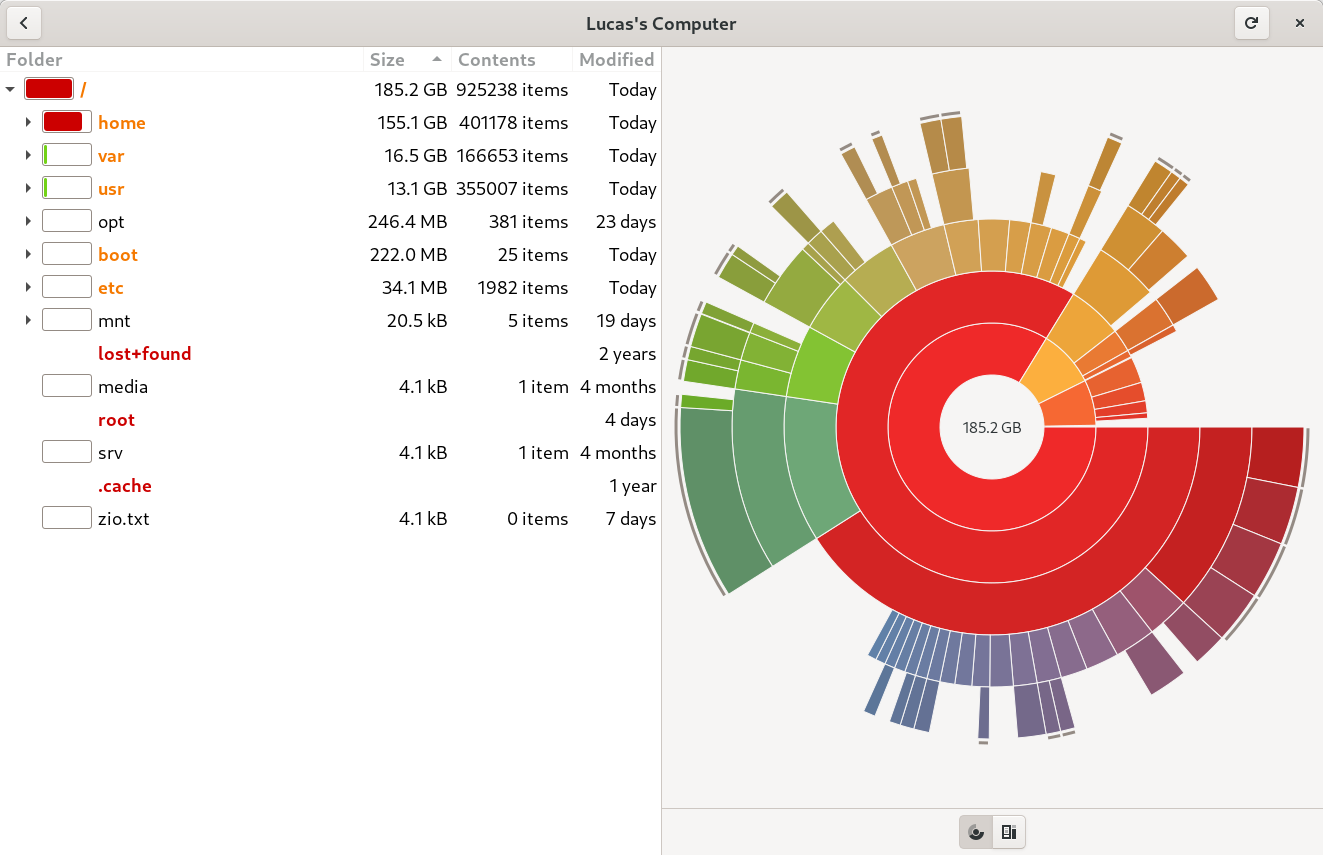1323x855 pixels.
Task: Expand the home folder
Action: coord(28,123)
